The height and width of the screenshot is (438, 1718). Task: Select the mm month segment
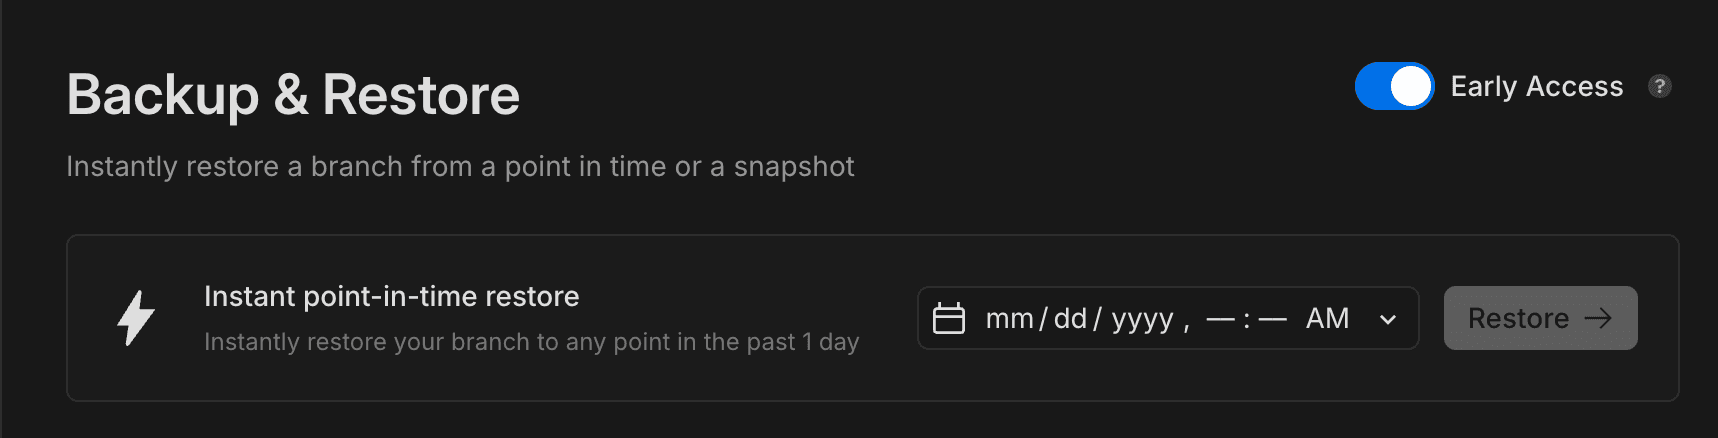pyautogui.click(x=1009, y=319)
